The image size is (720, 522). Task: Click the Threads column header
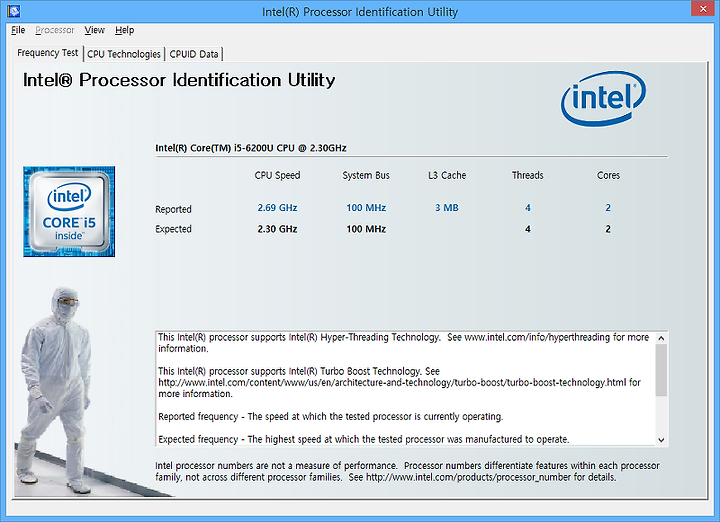coord(528,175)
